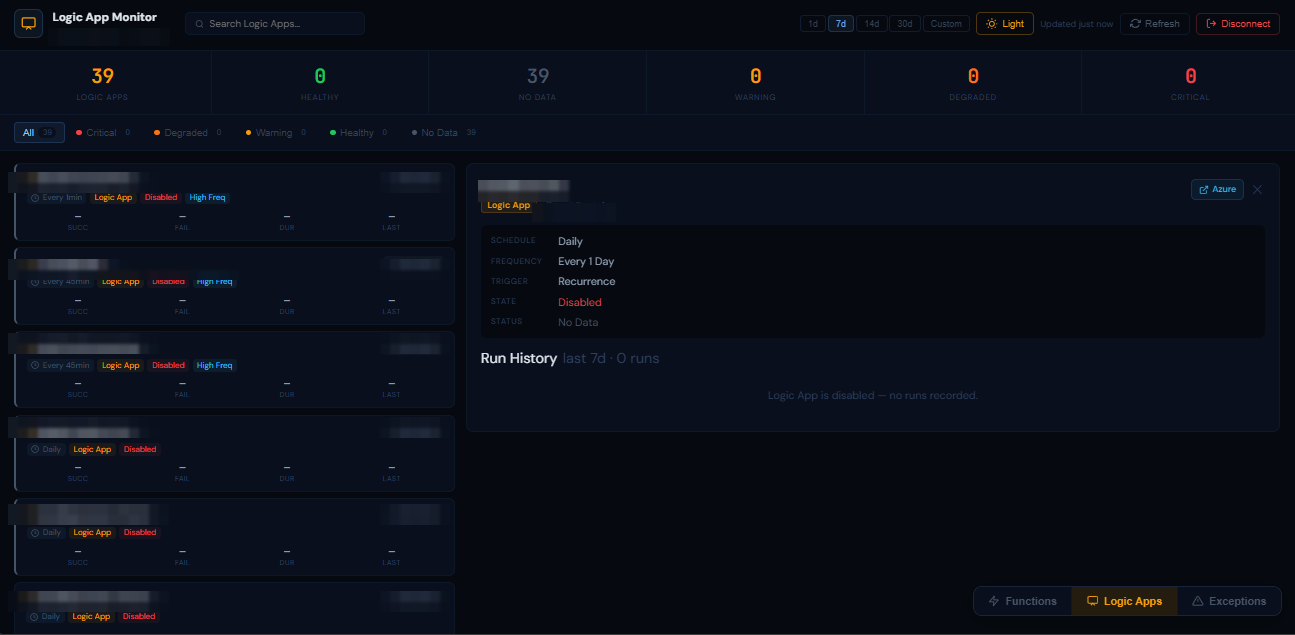Filter by Warning status
Image resolution: width=1295 pixels, height=635 pixels.
[x=275, y=133]
